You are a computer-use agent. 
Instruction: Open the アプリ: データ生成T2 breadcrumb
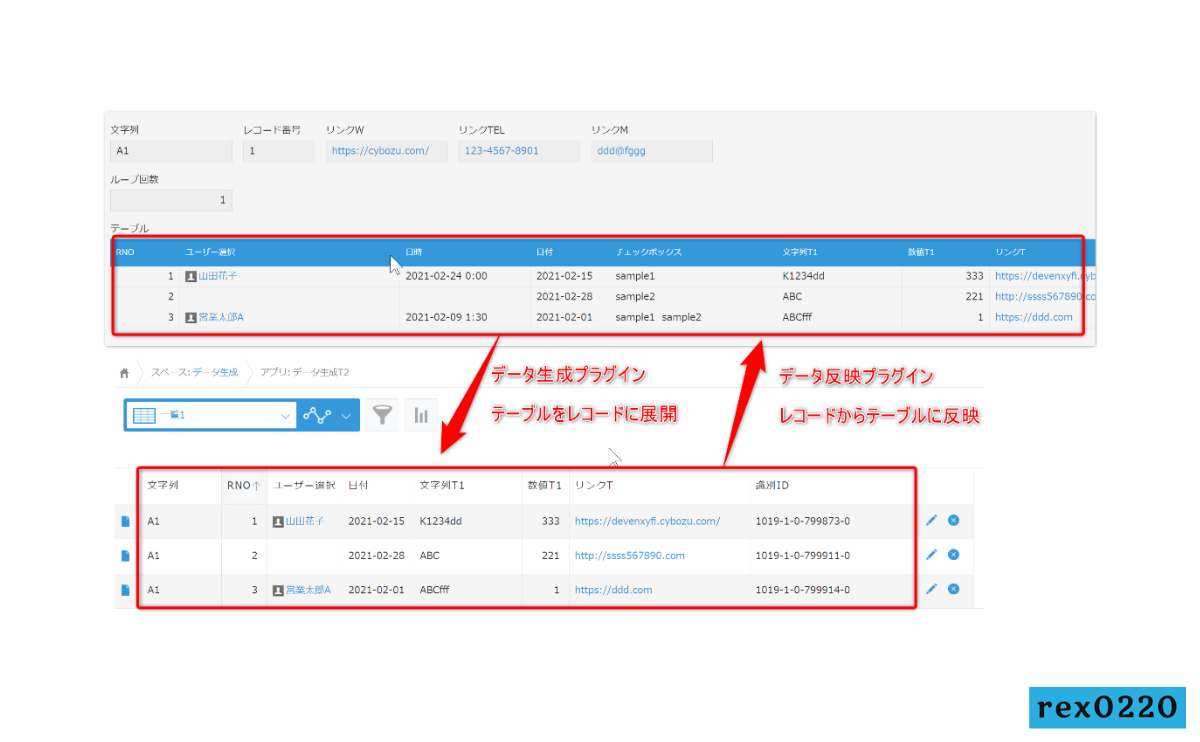[304, 372]
